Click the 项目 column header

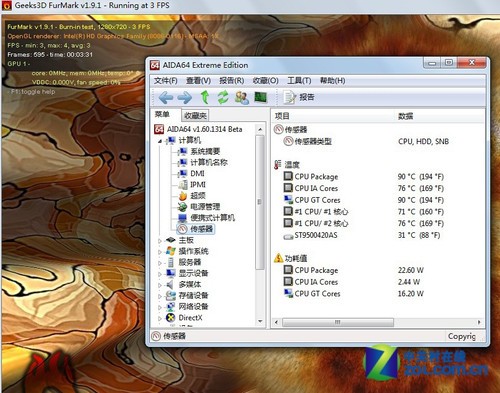(282, 116)
